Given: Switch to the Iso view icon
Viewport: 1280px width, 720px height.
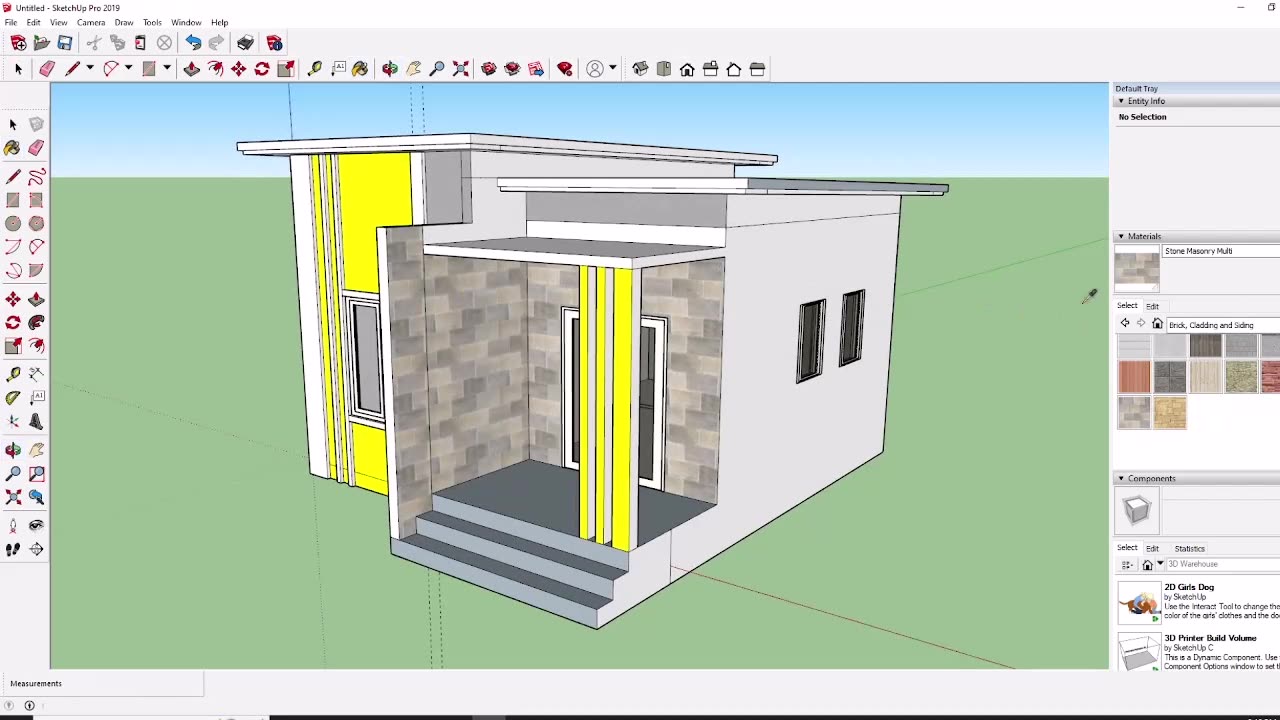Looking at the screenshot, I should 640,69.
